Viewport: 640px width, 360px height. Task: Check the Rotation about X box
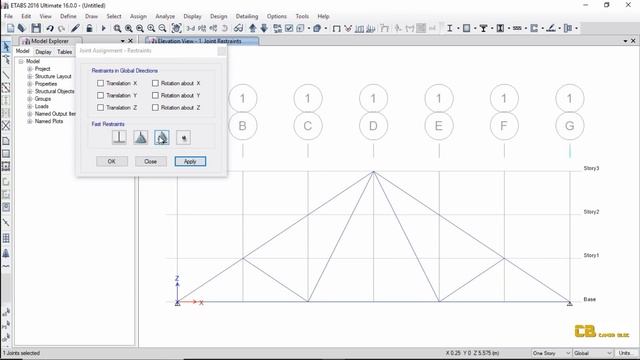coord(155,83)
